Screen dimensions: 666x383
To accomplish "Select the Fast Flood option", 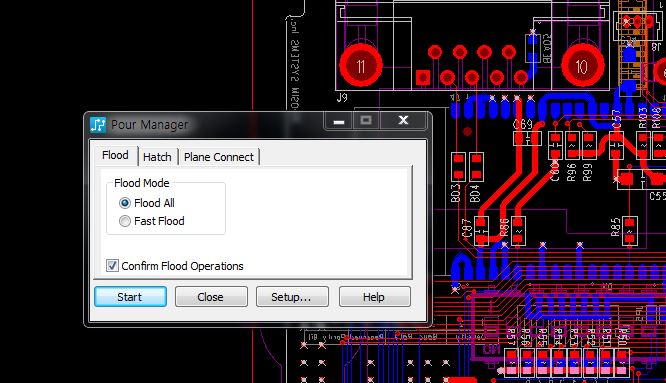I will pyautogui.click(x=124, y=221).
